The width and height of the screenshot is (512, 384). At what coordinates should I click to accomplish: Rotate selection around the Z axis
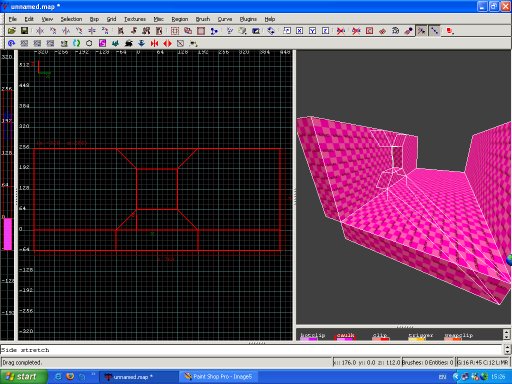pyautogui.click(x=105, y=31)
